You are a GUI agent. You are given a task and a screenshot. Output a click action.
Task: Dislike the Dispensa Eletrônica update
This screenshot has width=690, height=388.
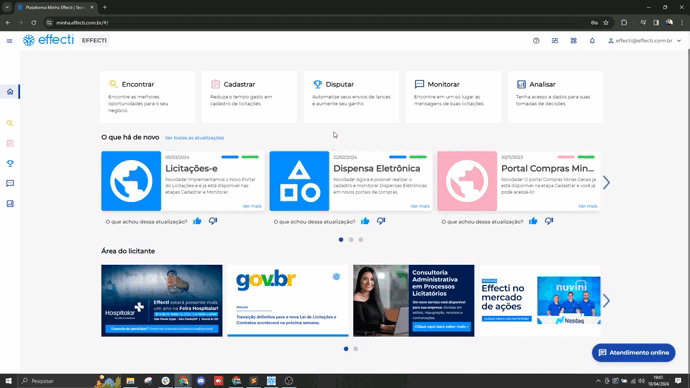381,221
